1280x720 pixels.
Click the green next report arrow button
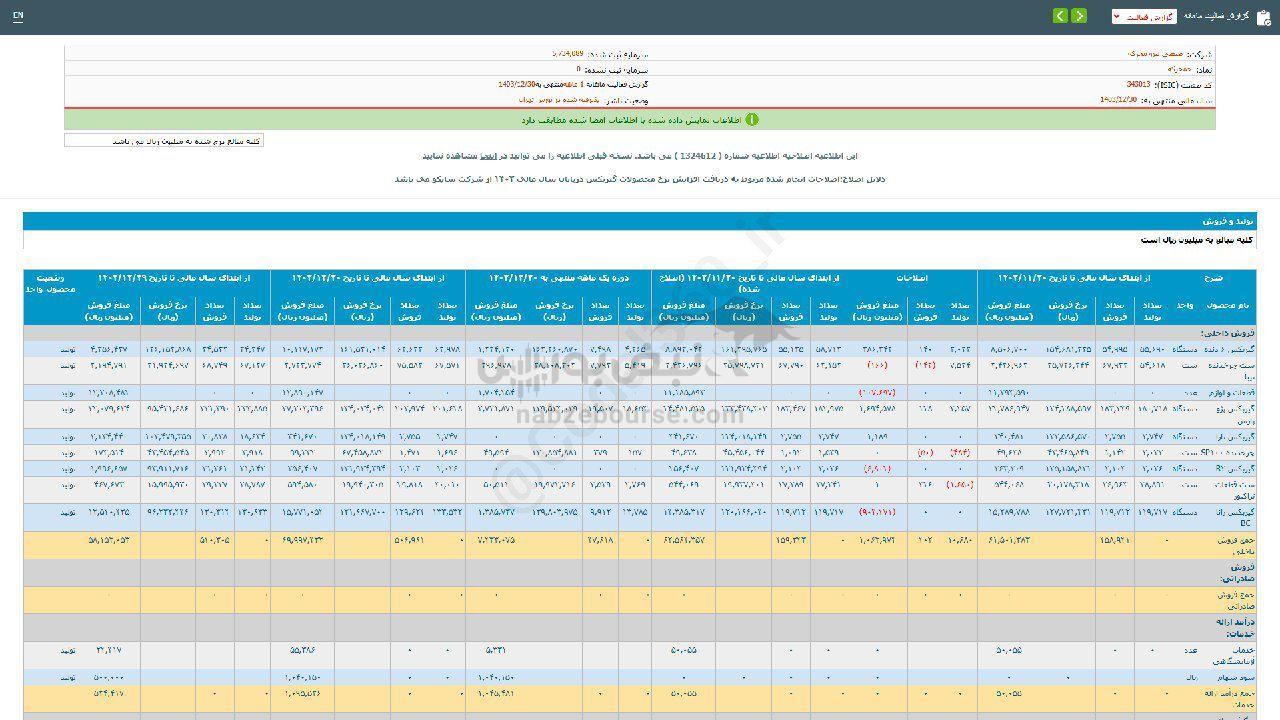click(x=1079, y=16)
